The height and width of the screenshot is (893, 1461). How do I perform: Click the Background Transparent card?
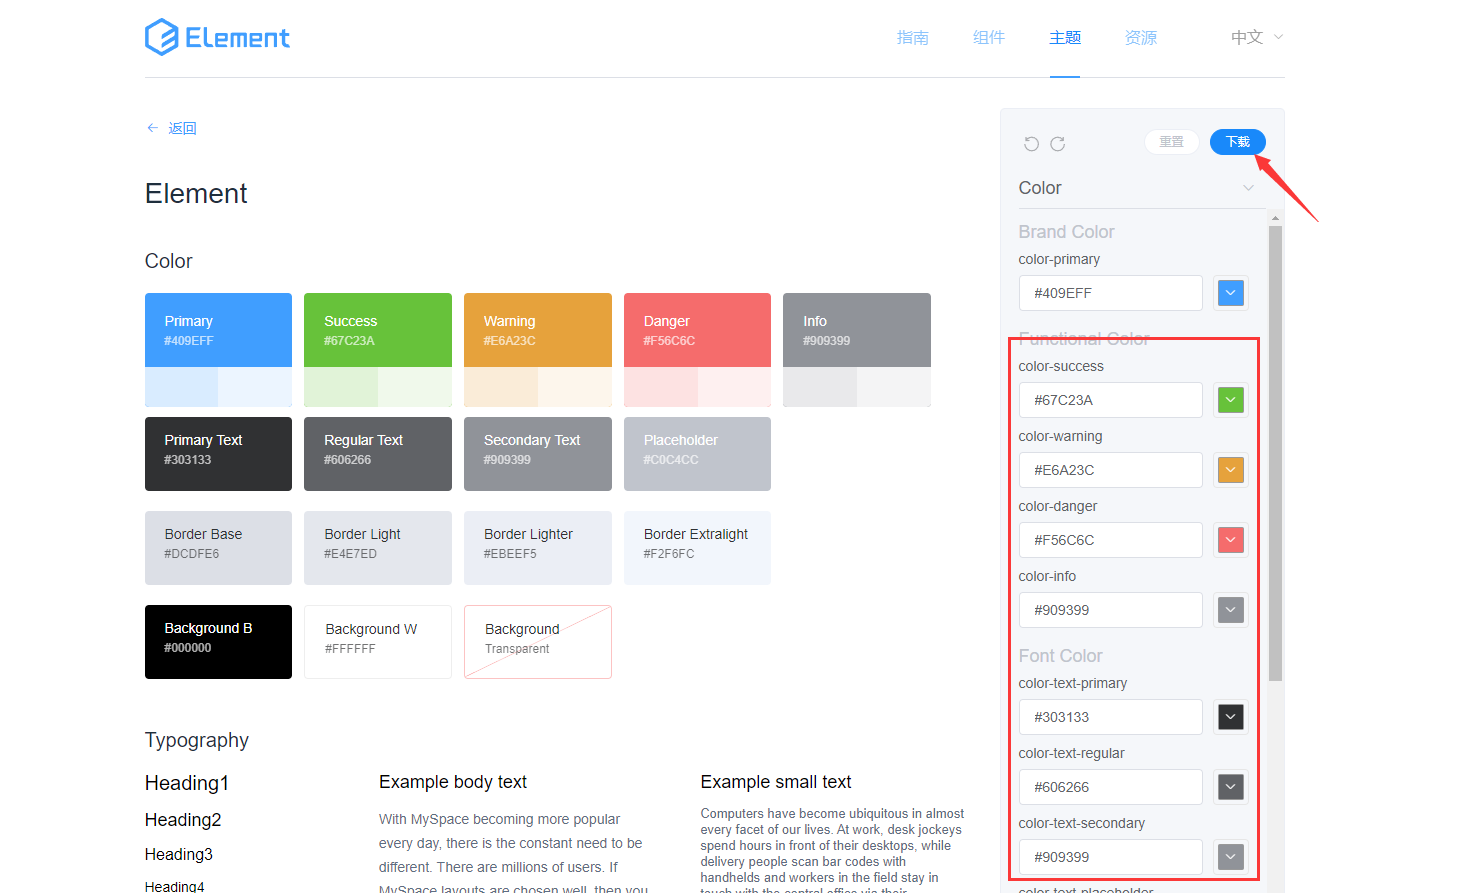point(538,642)
